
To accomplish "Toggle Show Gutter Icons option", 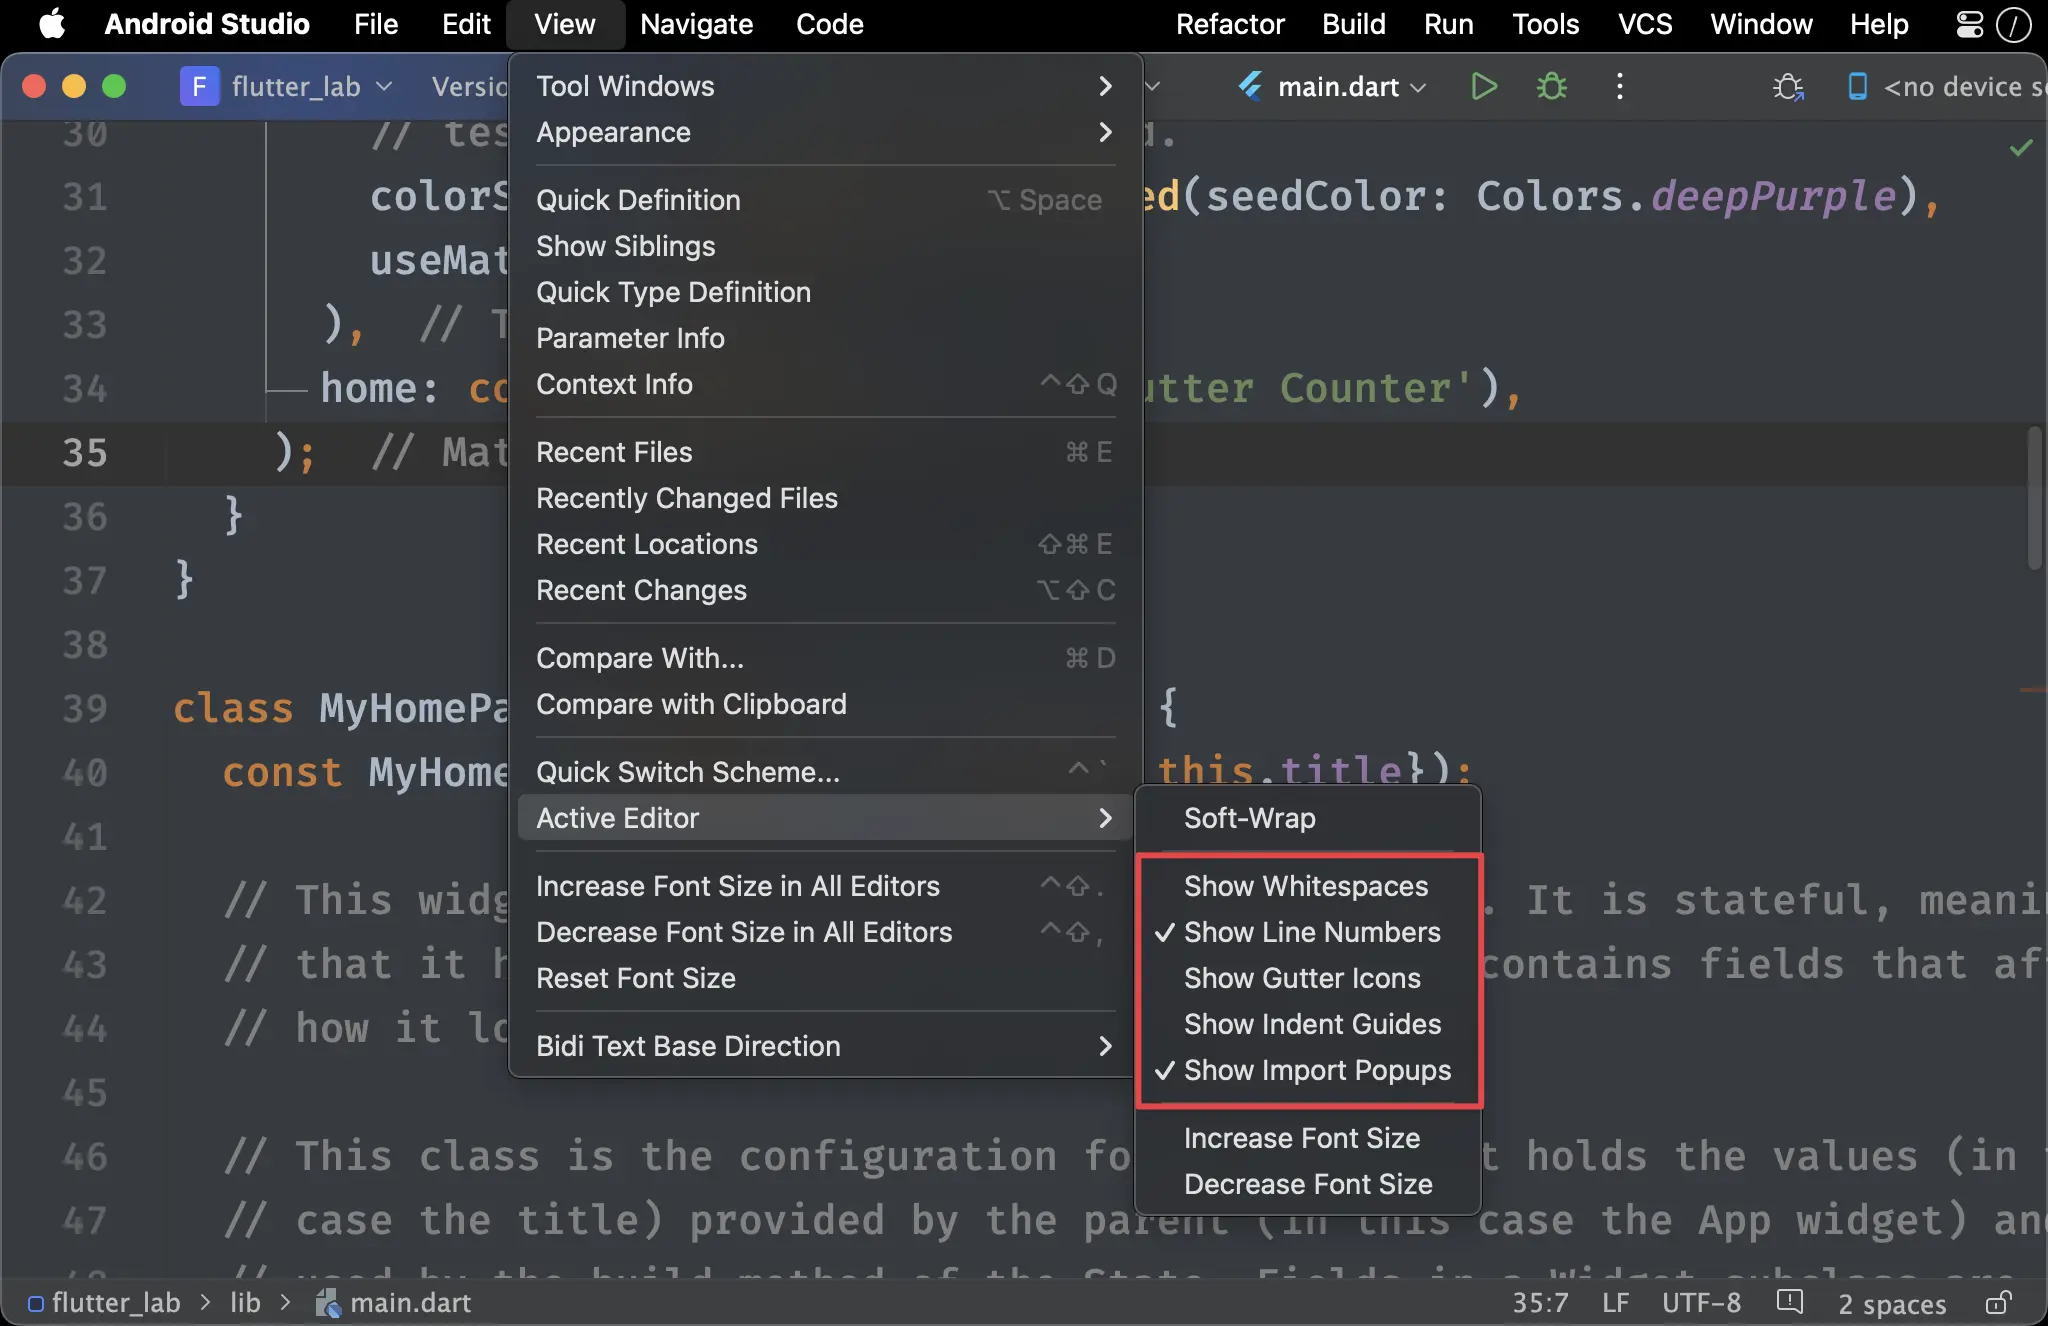I will point(1302,978).
